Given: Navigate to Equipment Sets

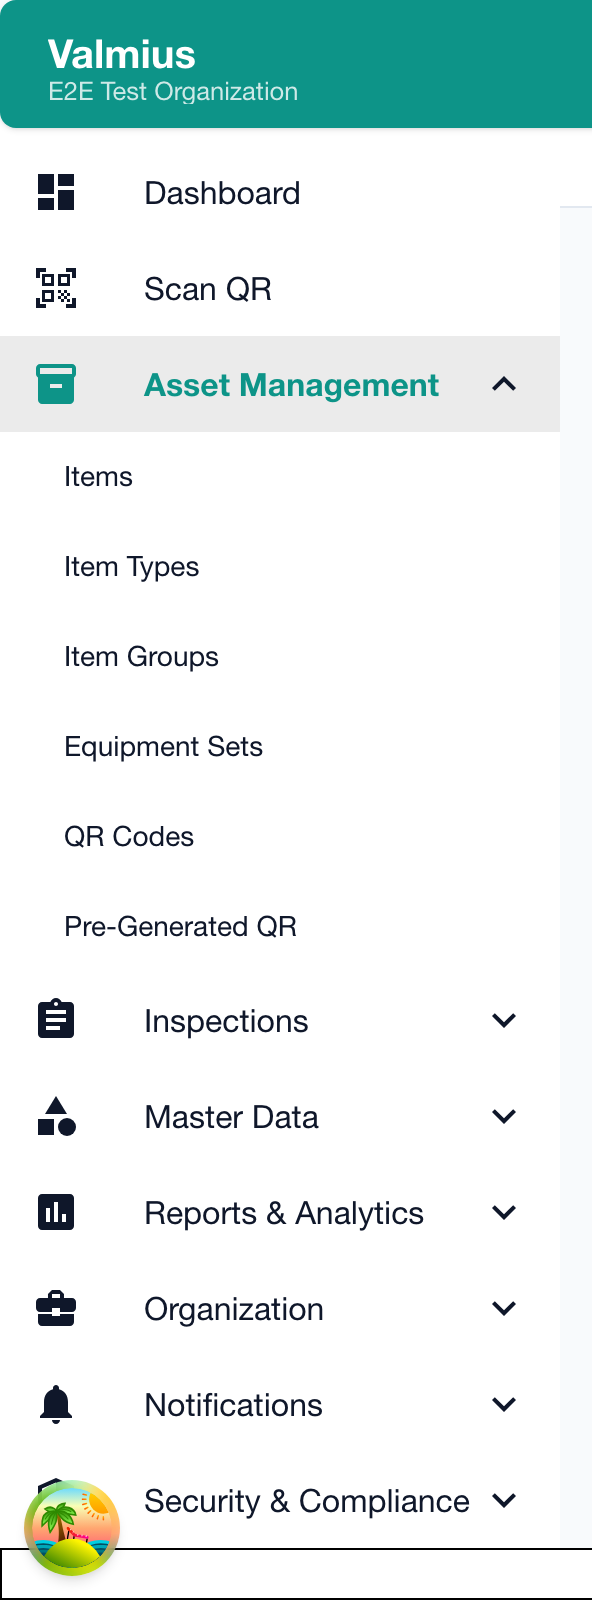Looking at the screenshot, I should (163, 746).
